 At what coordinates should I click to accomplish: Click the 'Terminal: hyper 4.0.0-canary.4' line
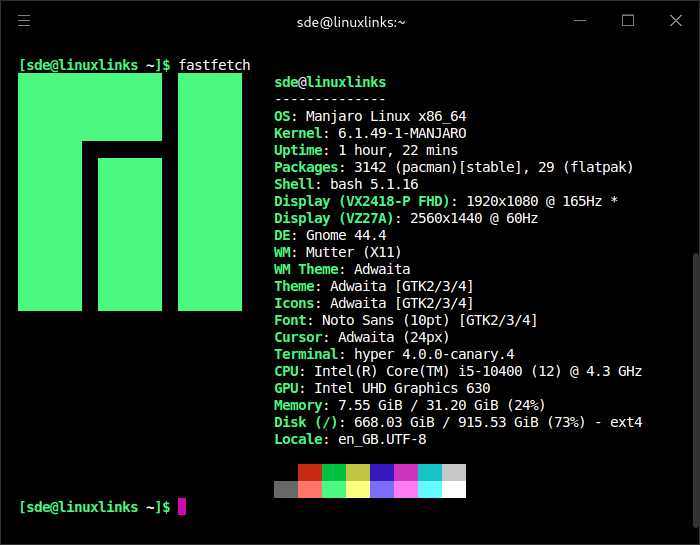coord(394,354)
